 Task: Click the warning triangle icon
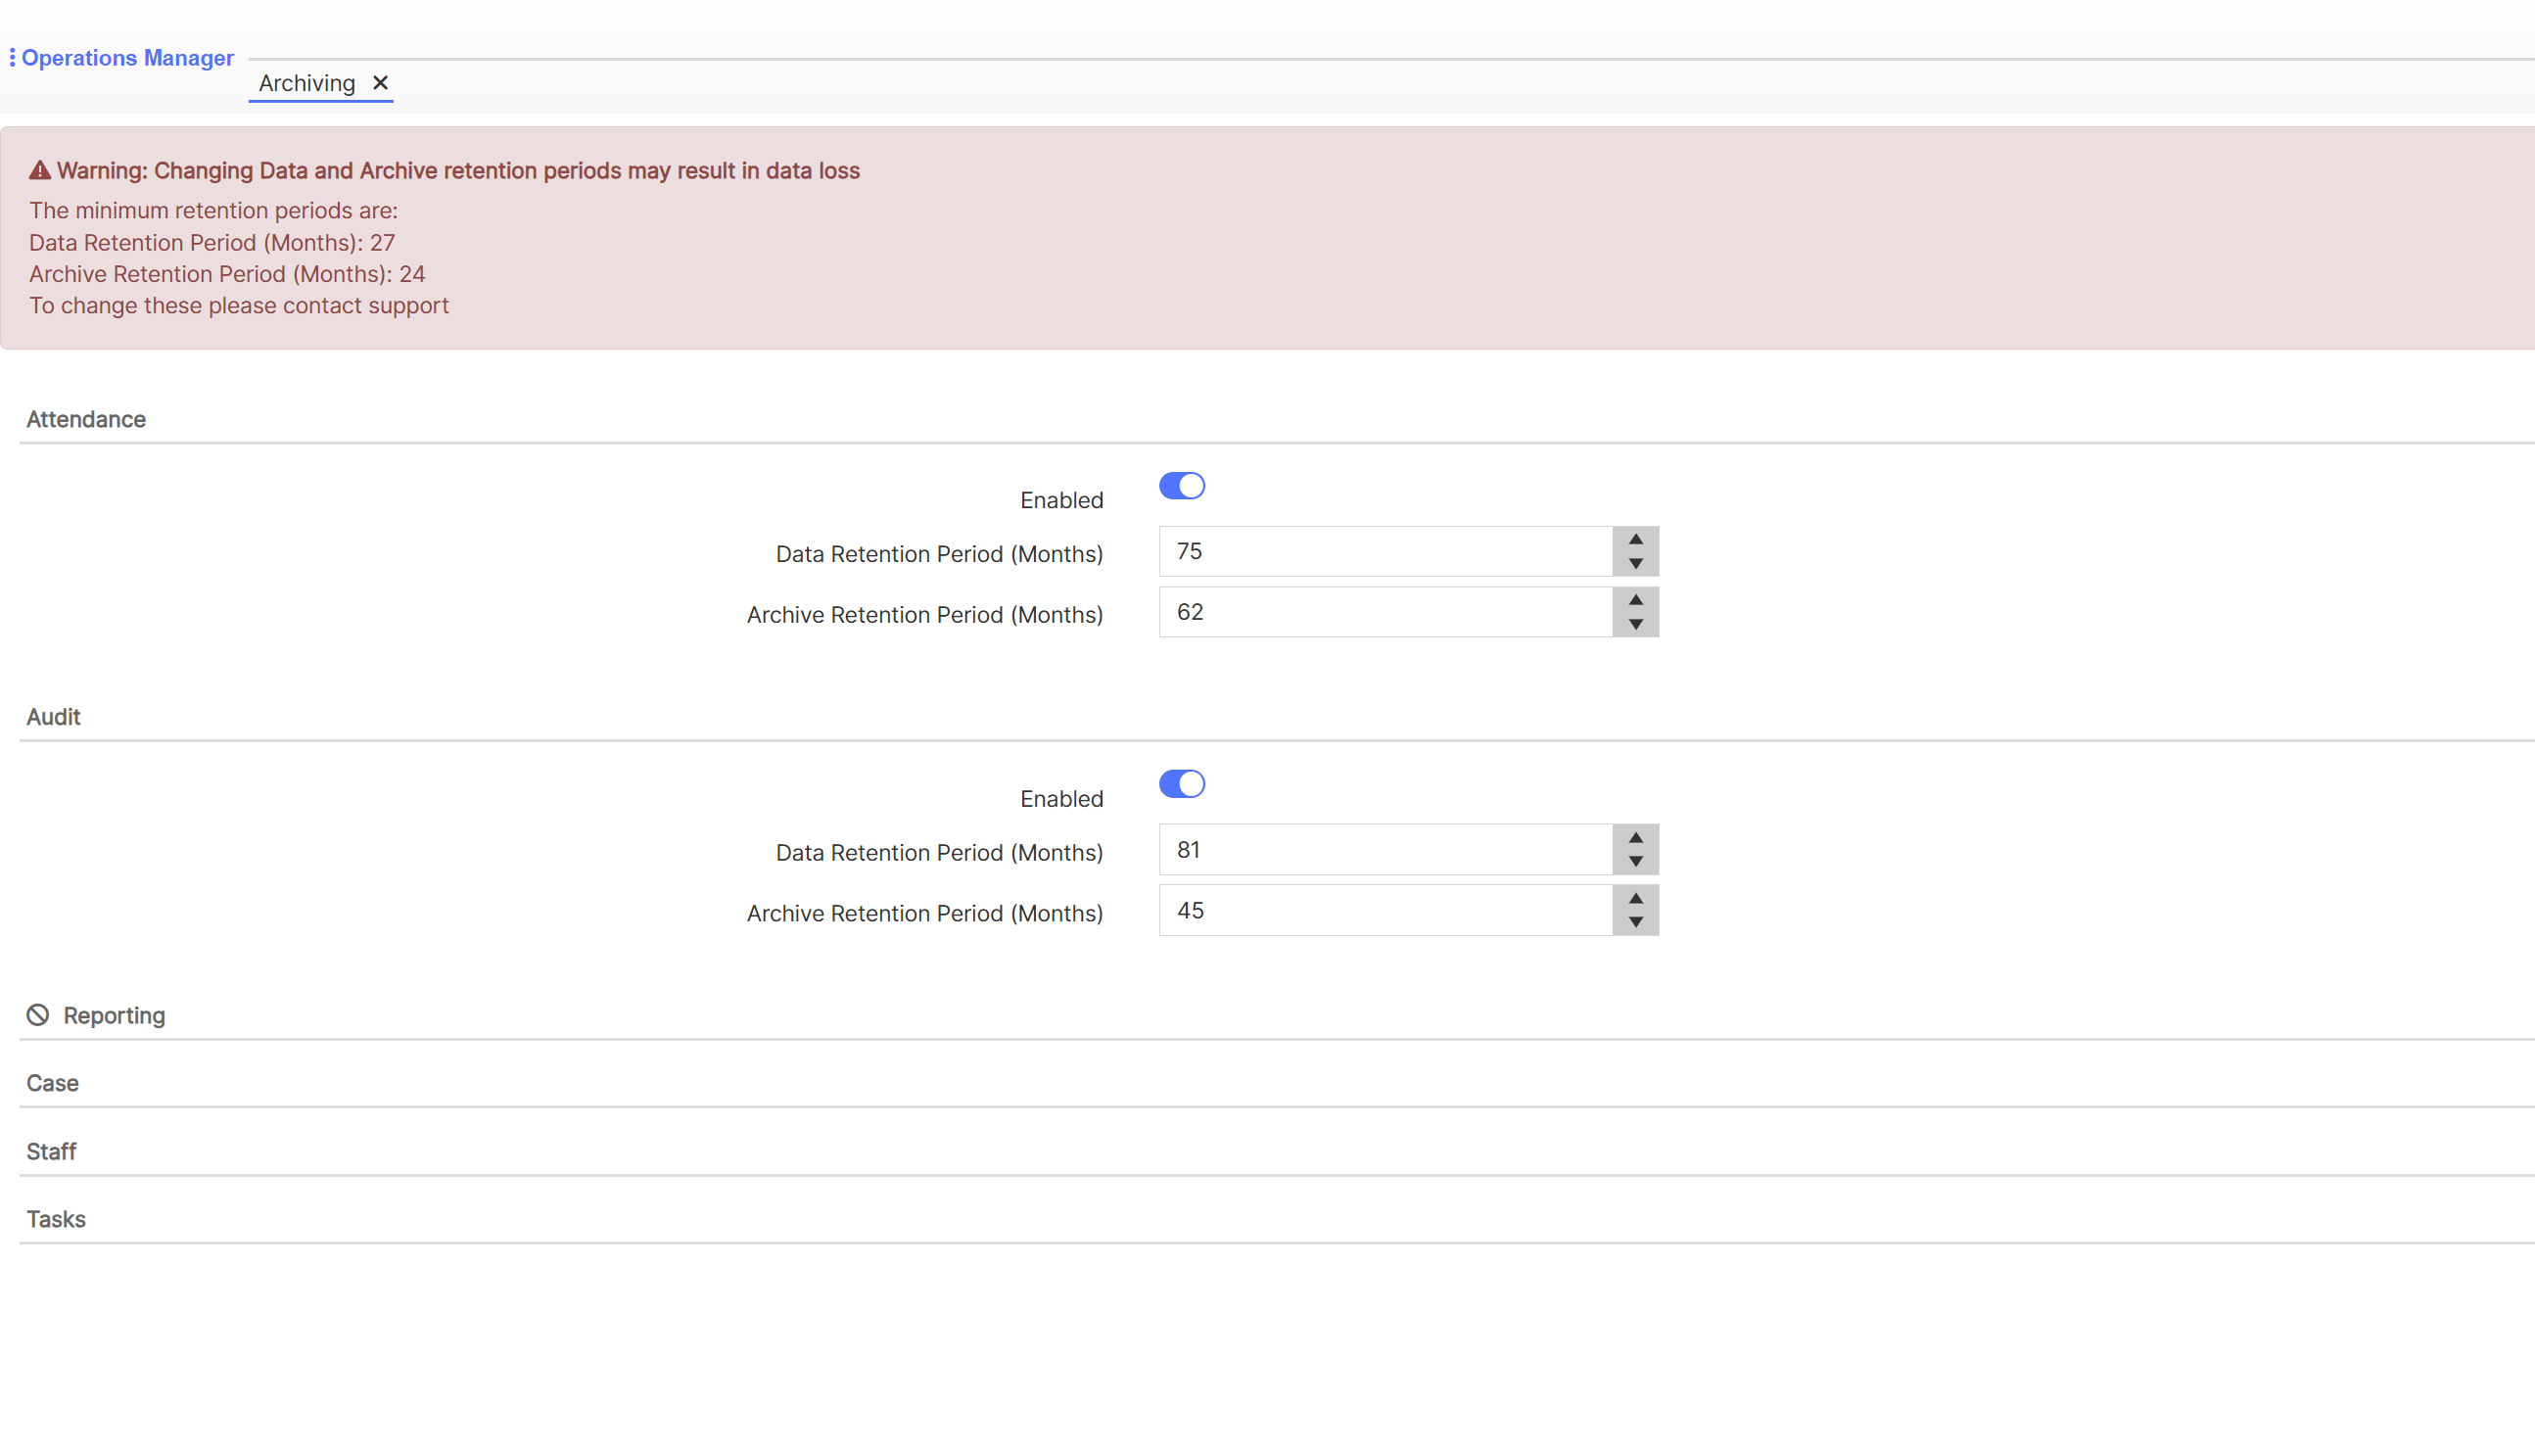pos(38,170)
